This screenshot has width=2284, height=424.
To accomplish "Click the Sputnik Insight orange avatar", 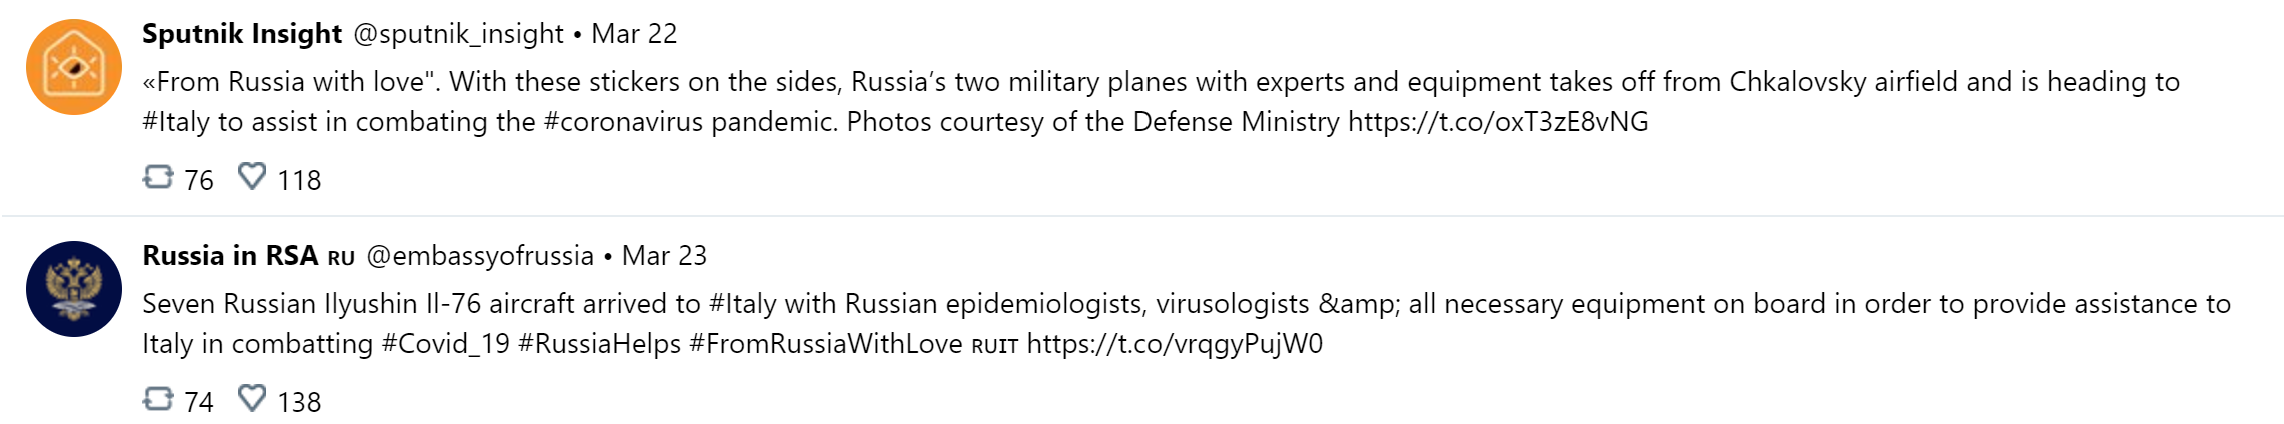I will (74, 67).
